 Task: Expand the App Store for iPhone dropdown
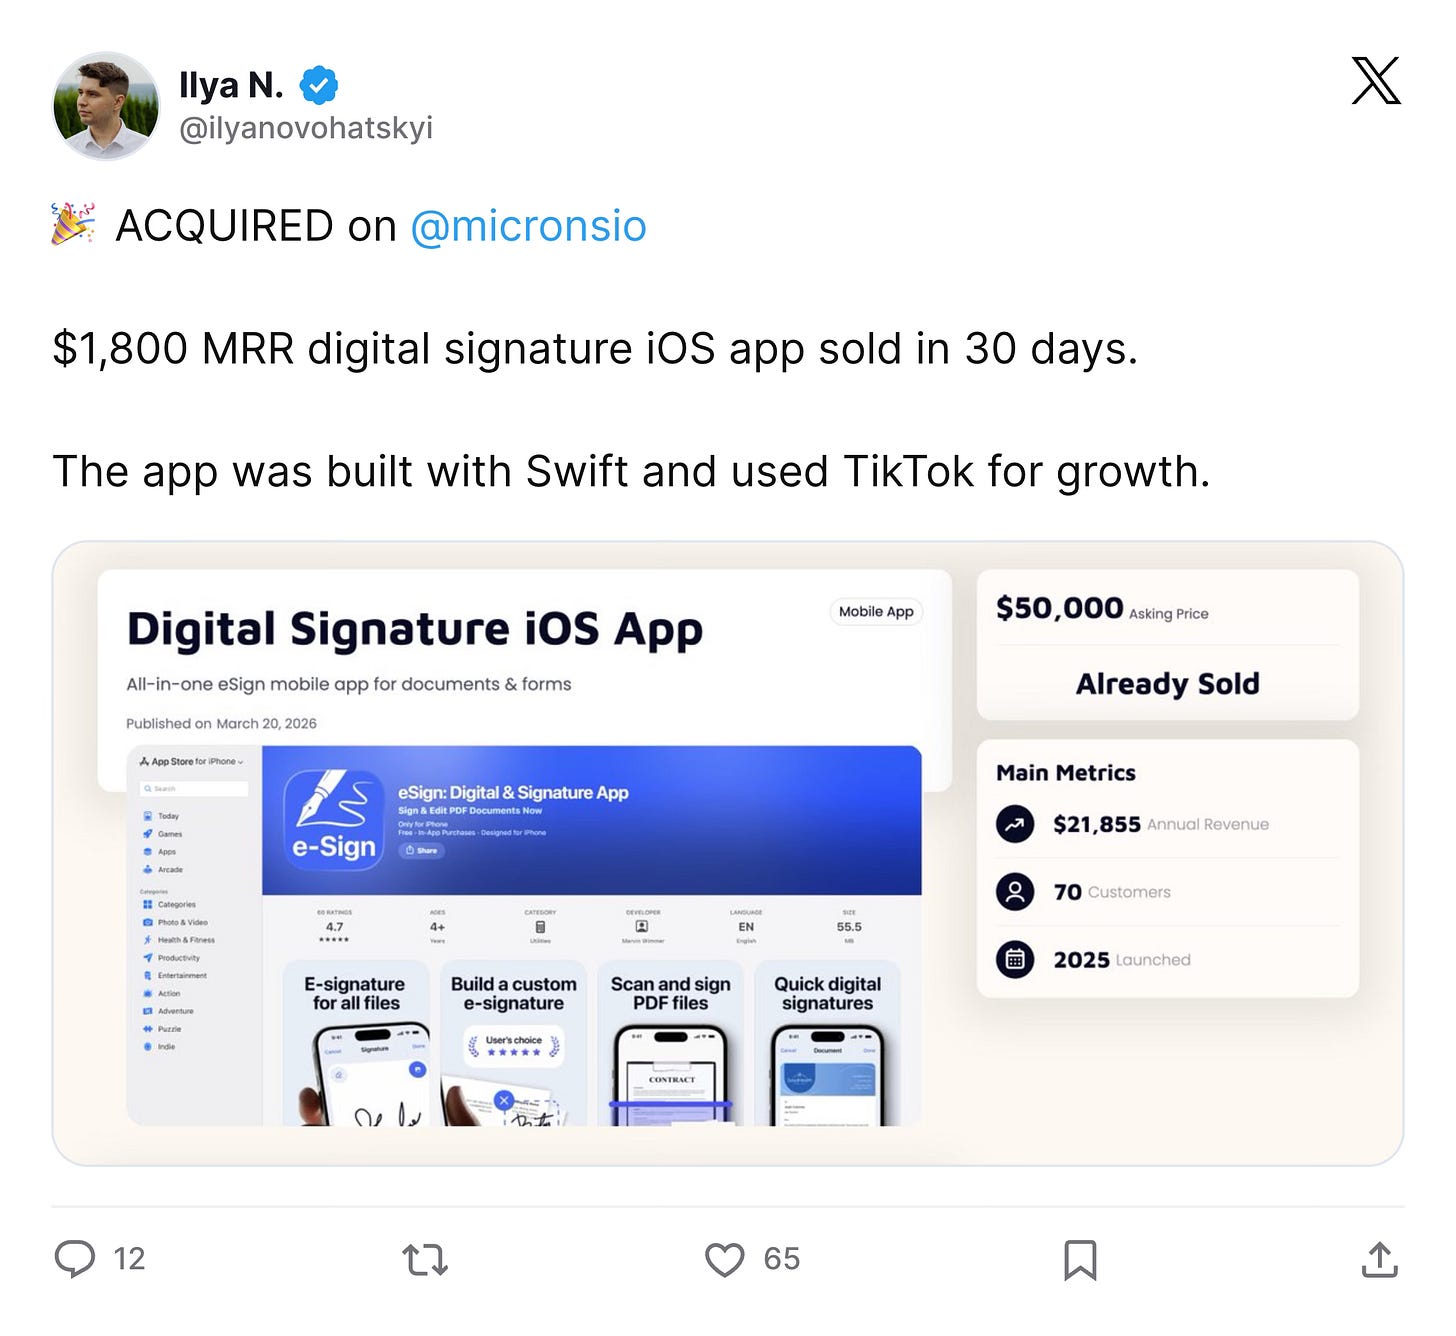[193, 761]
